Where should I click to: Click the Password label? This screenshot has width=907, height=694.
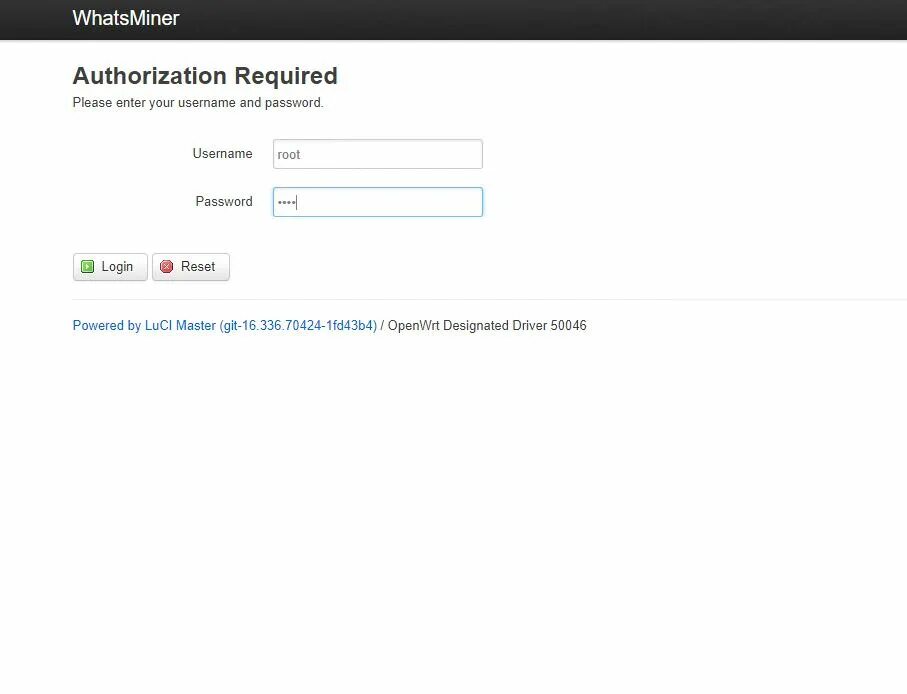coord(224,201)
